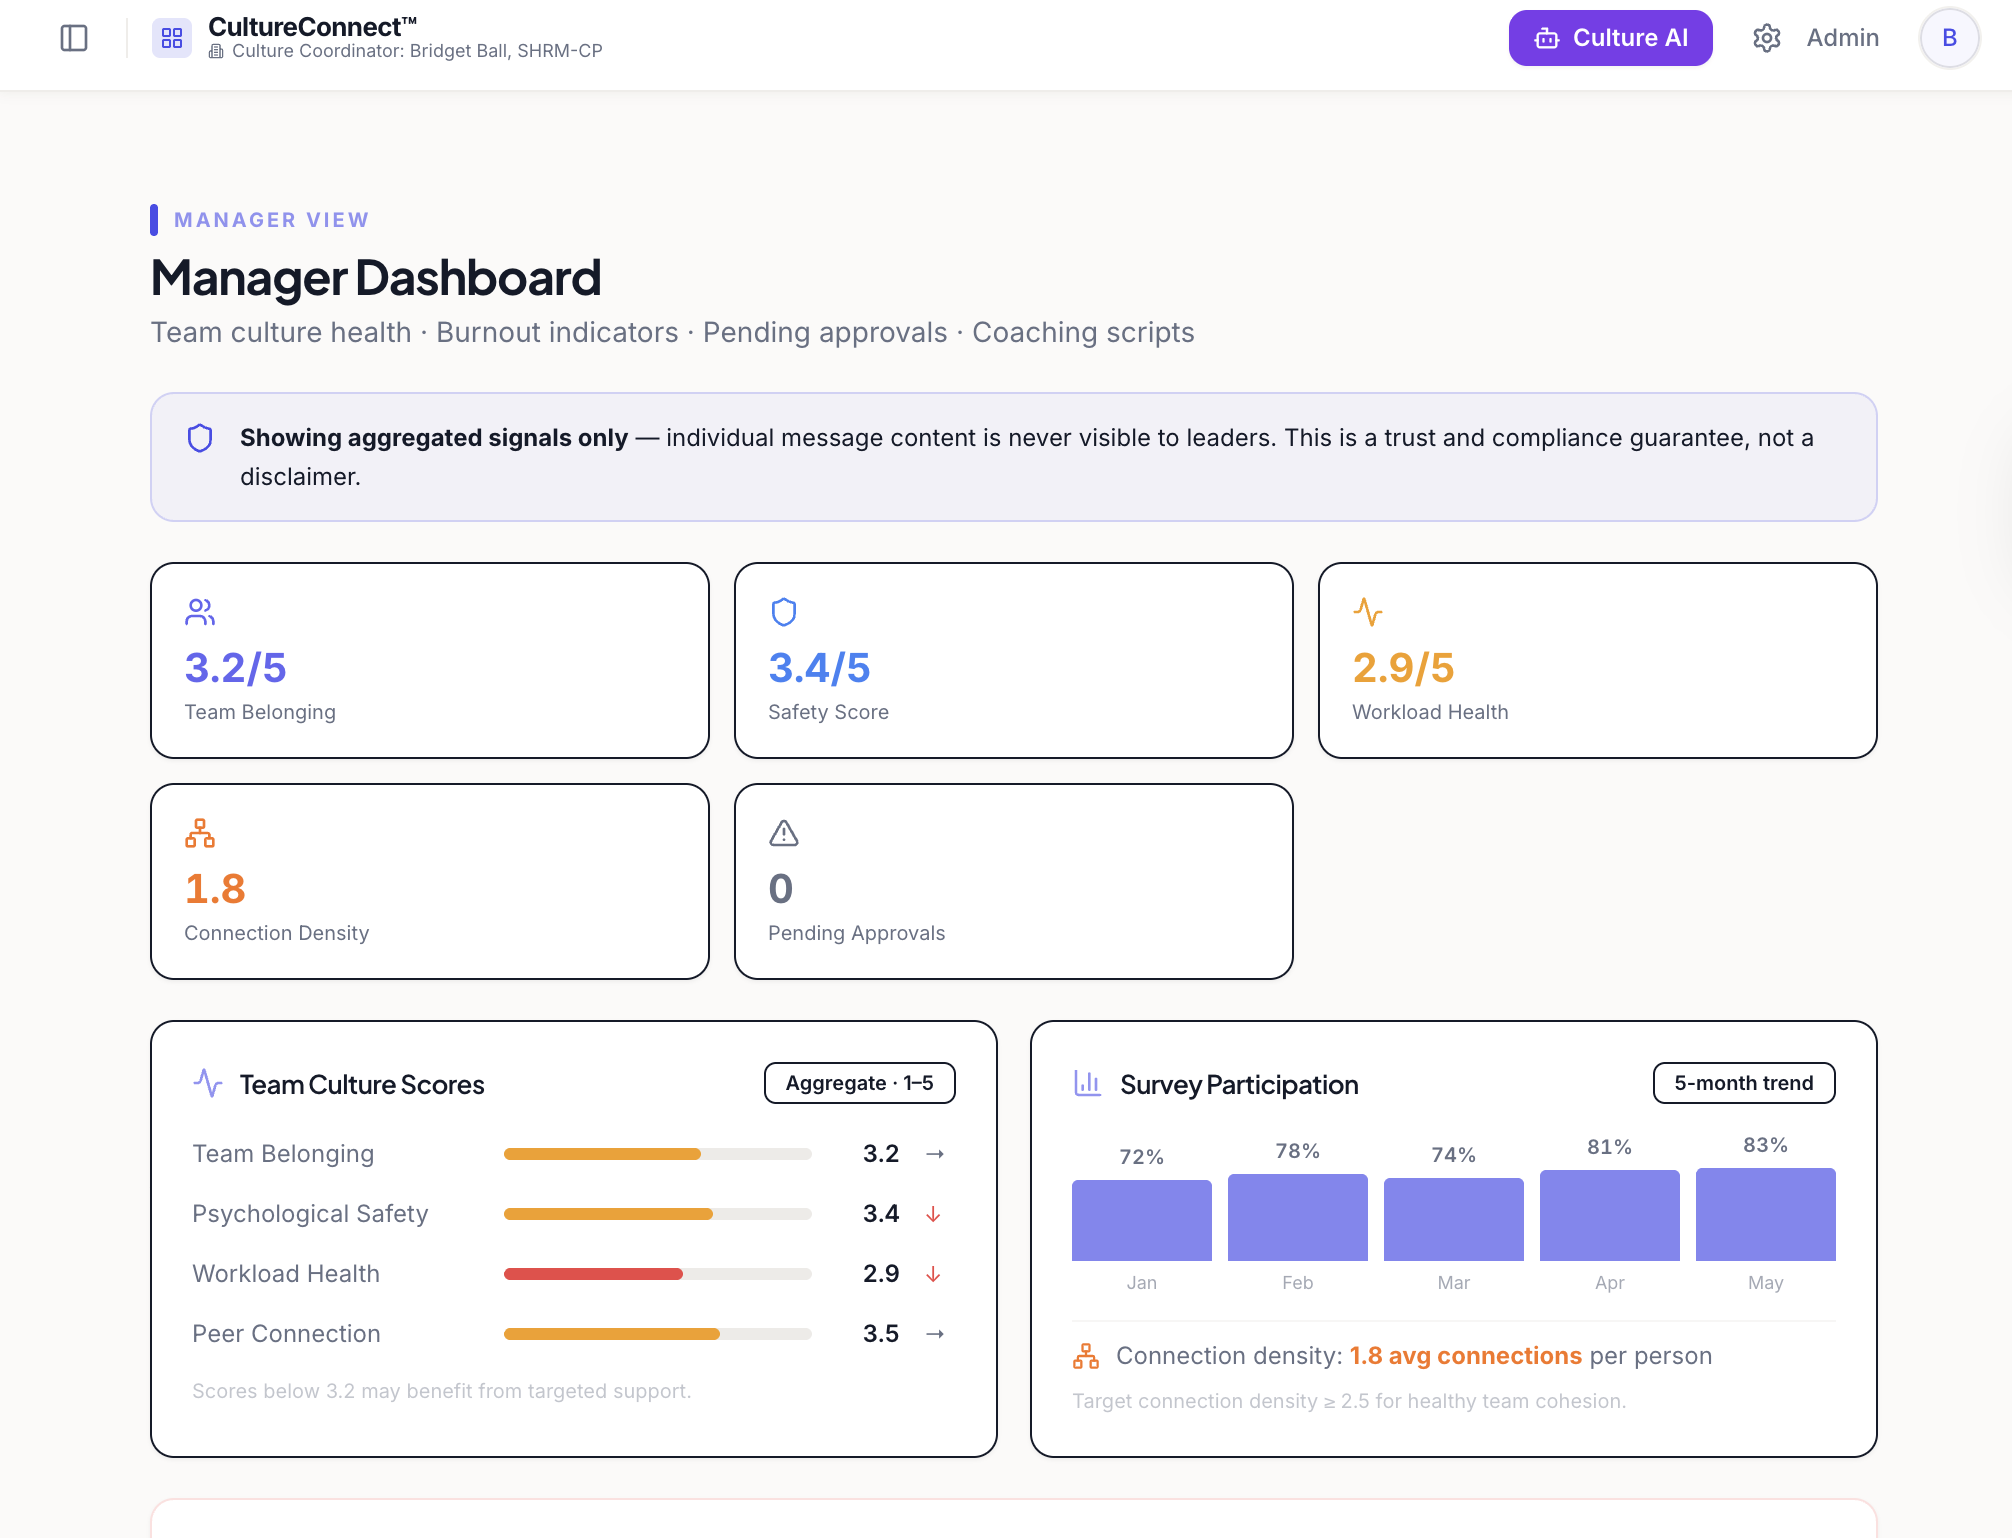Click the Mar 74% participation bar
Screen dimensions: 2012x1538
point(1454,1219)
